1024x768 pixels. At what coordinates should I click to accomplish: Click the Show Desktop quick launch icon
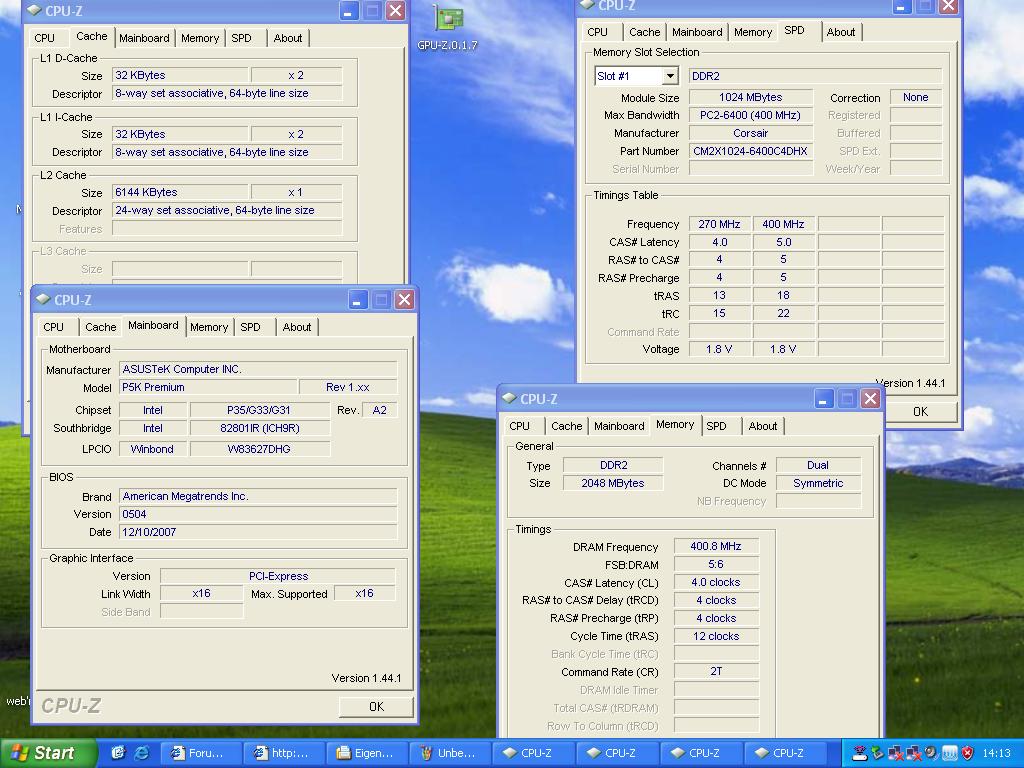click(x=118, y=753)
